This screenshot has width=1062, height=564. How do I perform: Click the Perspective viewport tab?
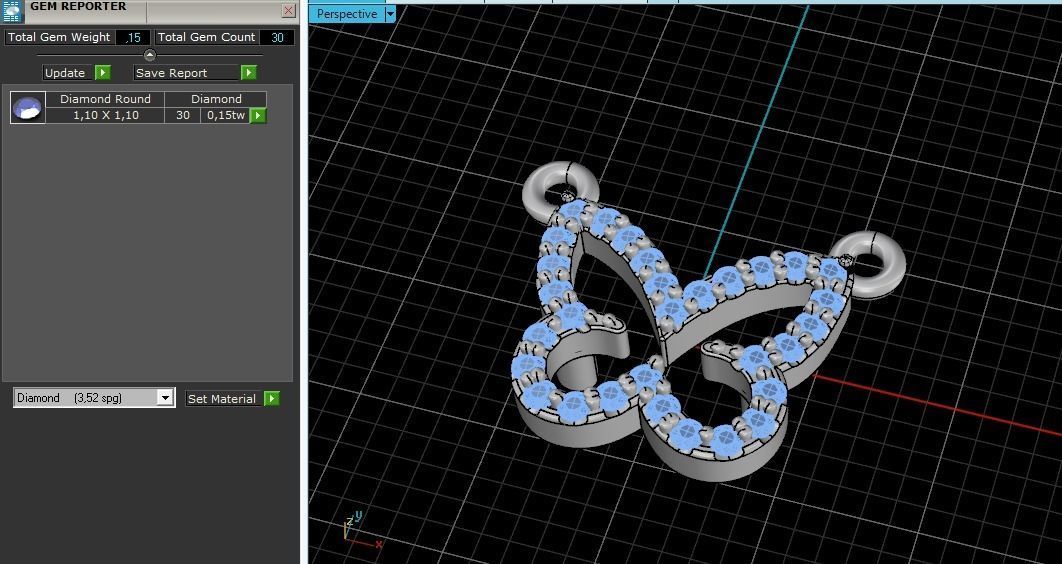(x=347, y=14)
